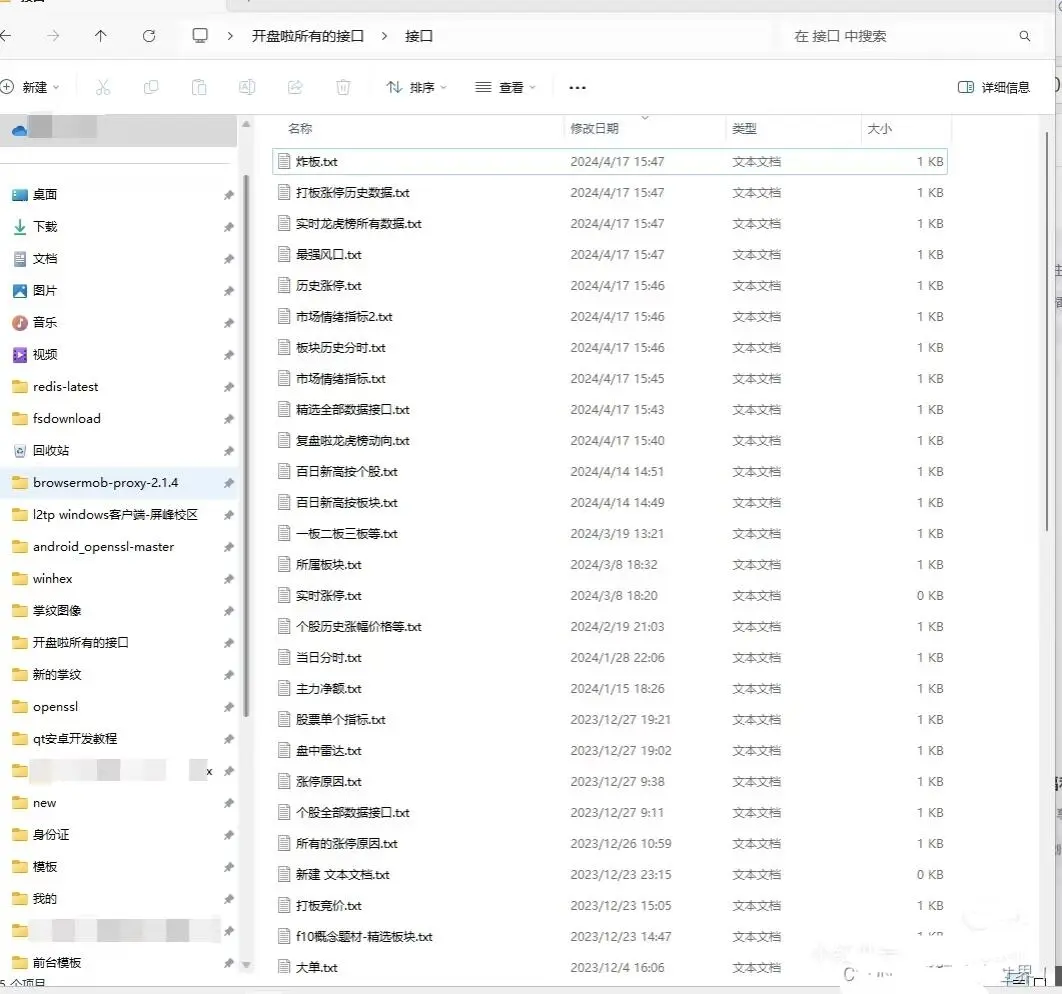Sort by 大小 column header
1062x994 pixels.
tap(879, 129)
